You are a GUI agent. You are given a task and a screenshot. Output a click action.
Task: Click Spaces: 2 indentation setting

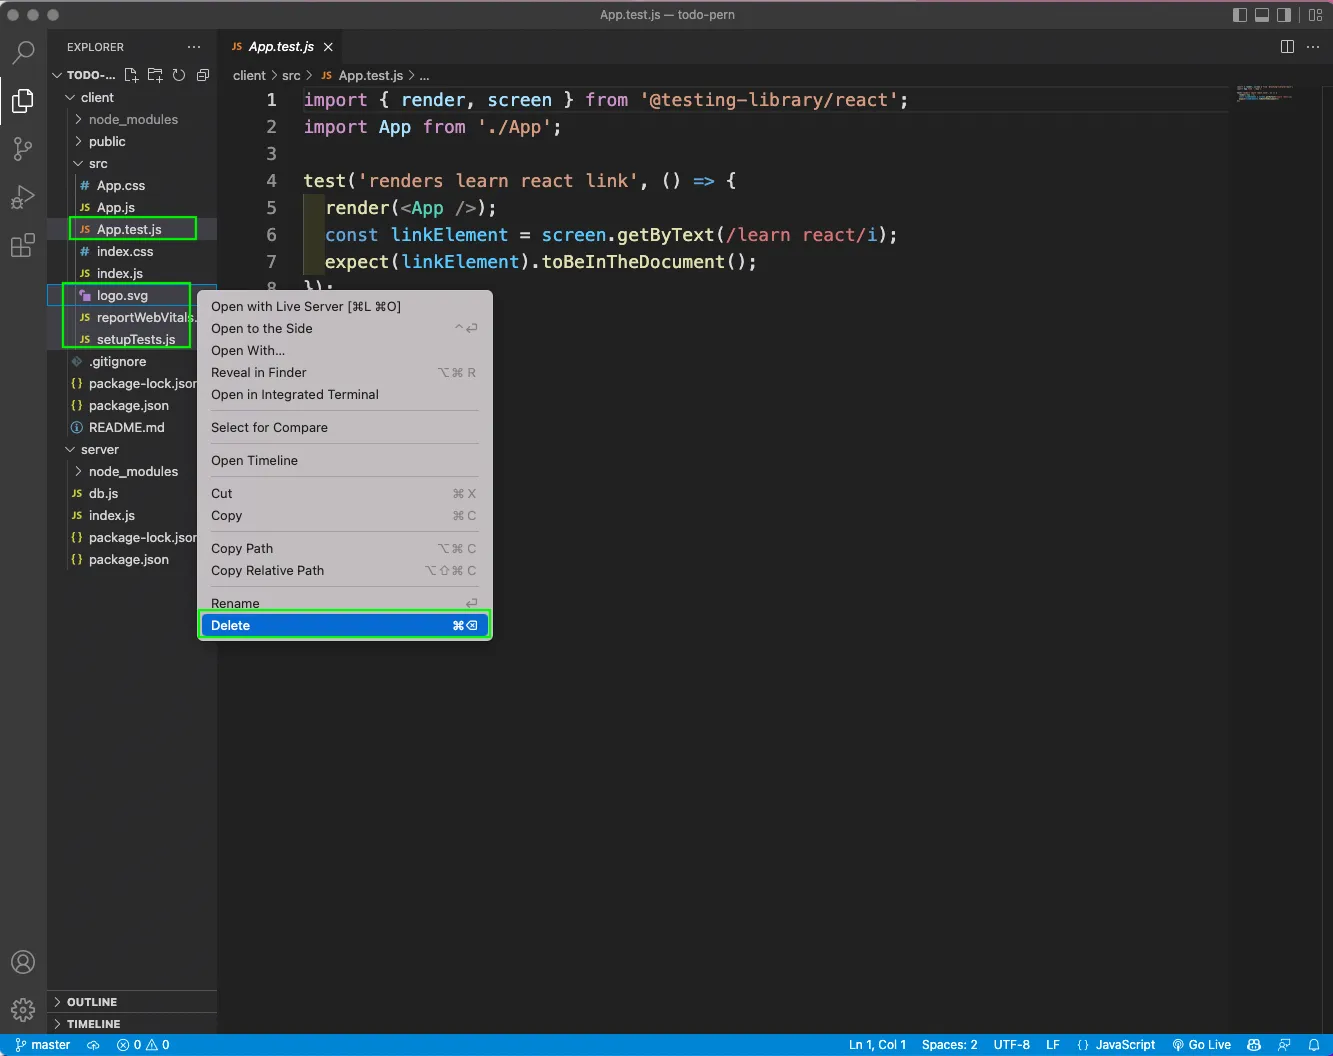(949, 1045)
